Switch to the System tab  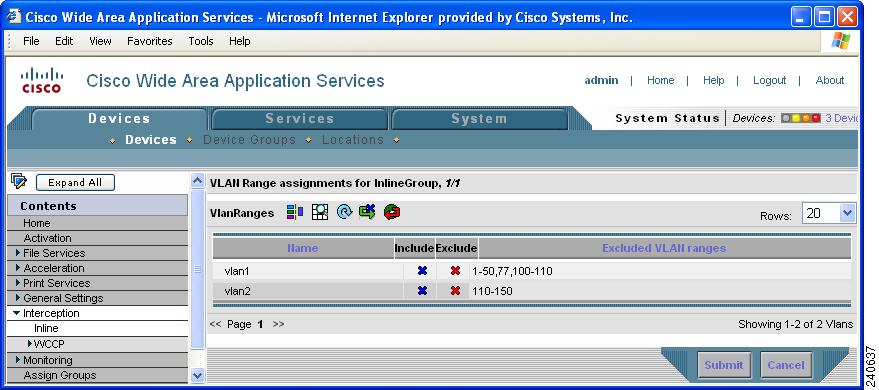click(x=479, y=119)
